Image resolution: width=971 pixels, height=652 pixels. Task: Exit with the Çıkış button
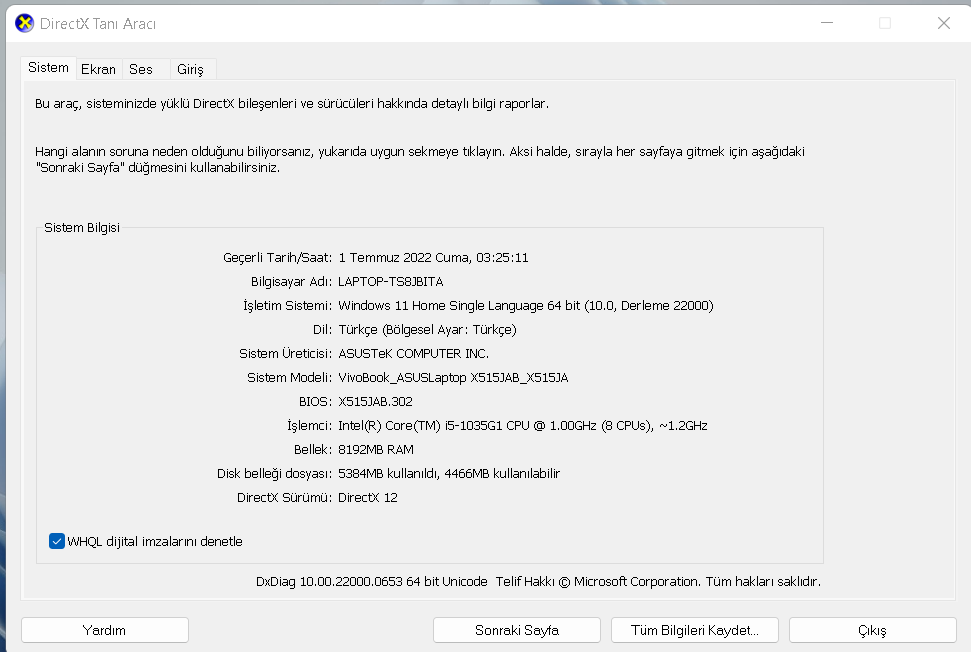click(x=873, y=630)
